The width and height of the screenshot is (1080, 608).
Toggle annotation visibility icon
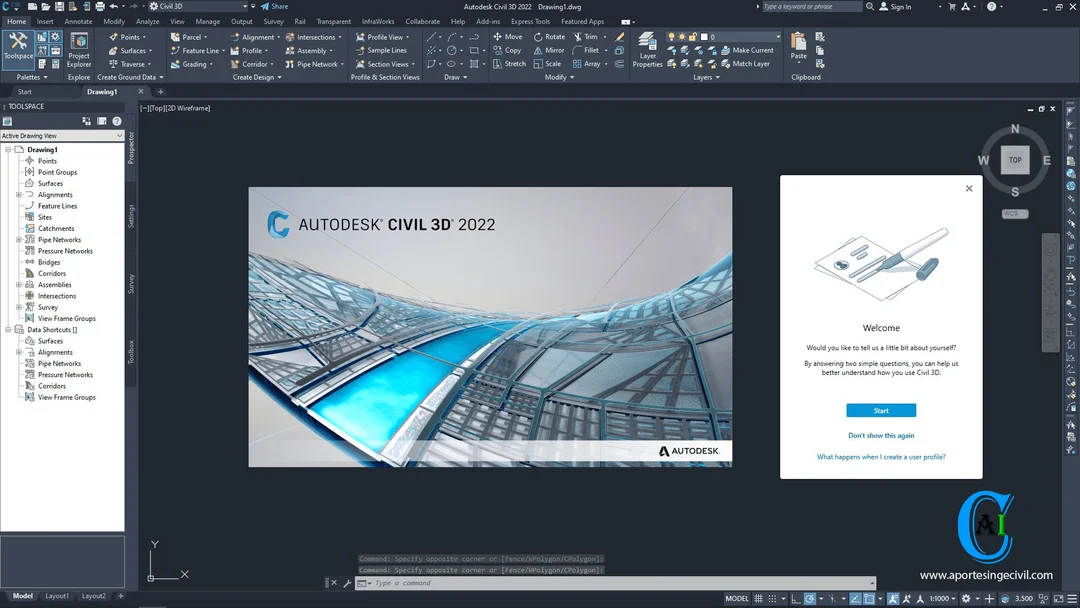[893, 598]
